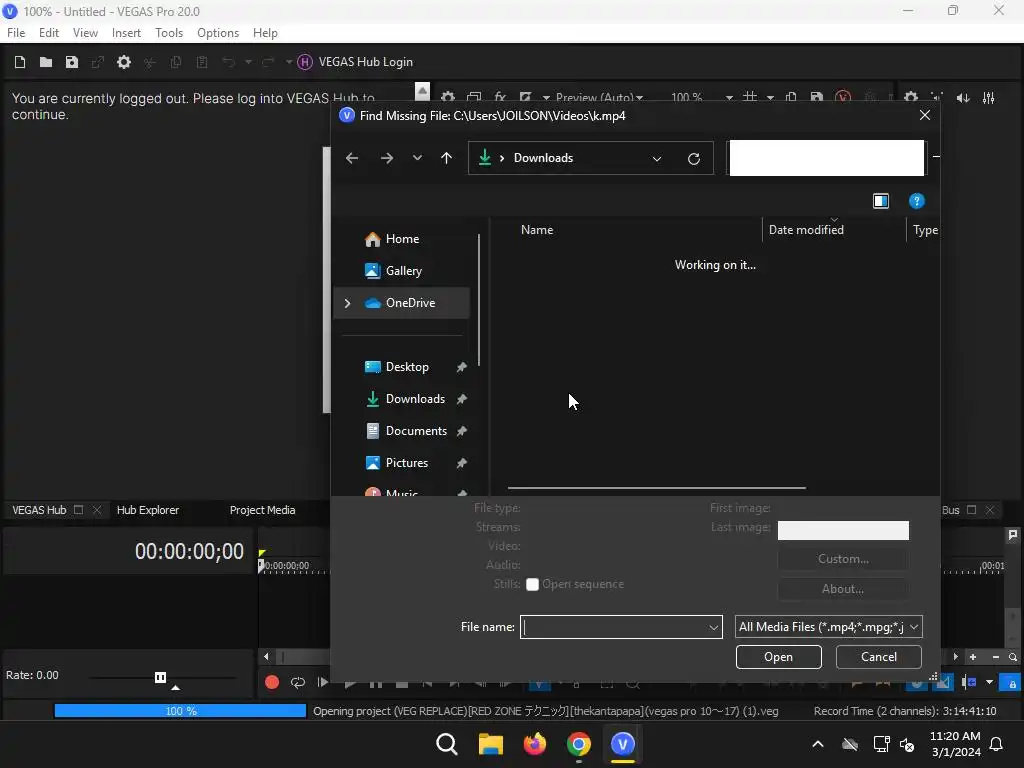This screenshot has height=768, width=1024.
Task: Click the search box in file dialog
Action: coord(827,158)
